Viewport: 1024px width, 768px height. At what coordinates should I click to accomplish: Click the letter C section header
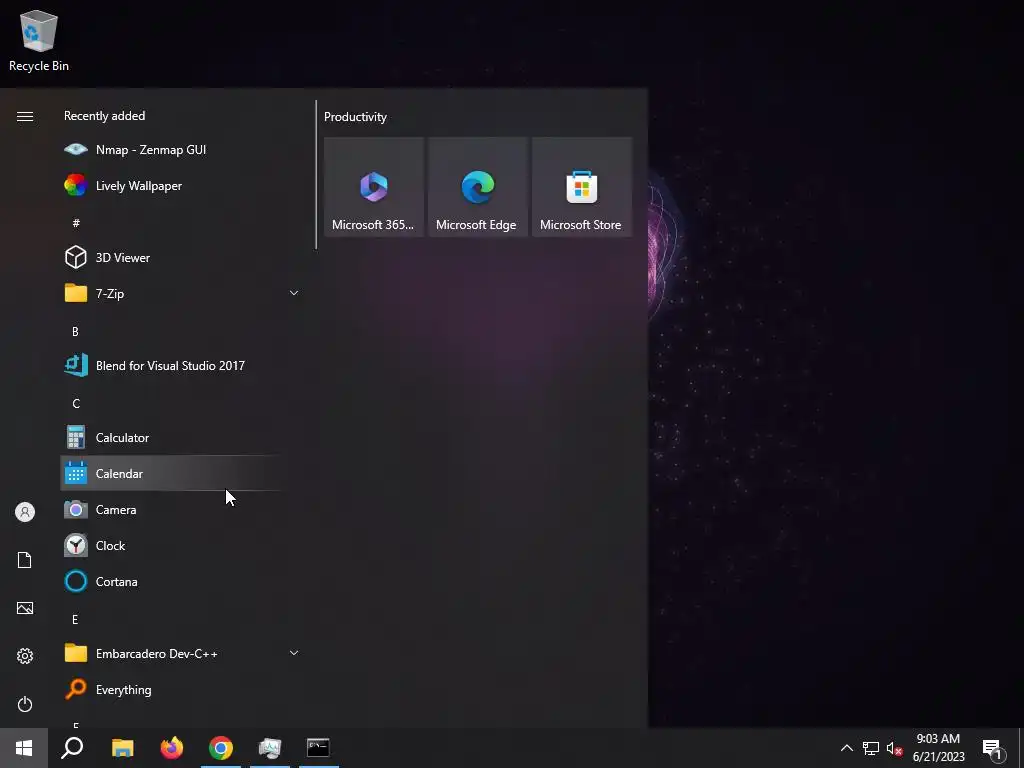[76, 403]
